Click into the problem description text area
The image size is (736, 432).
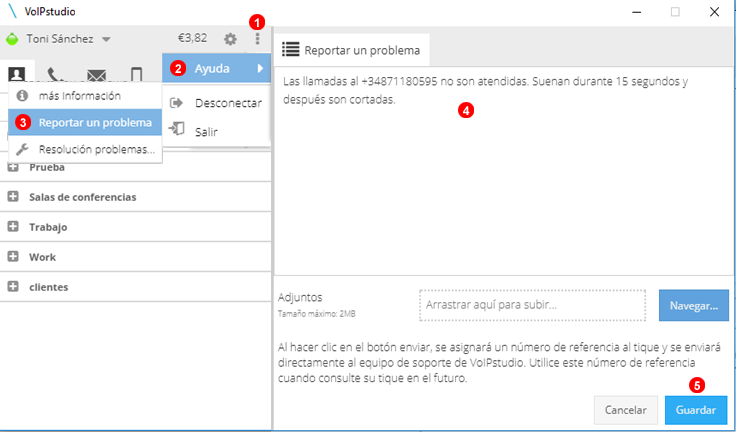coord(504,171)
